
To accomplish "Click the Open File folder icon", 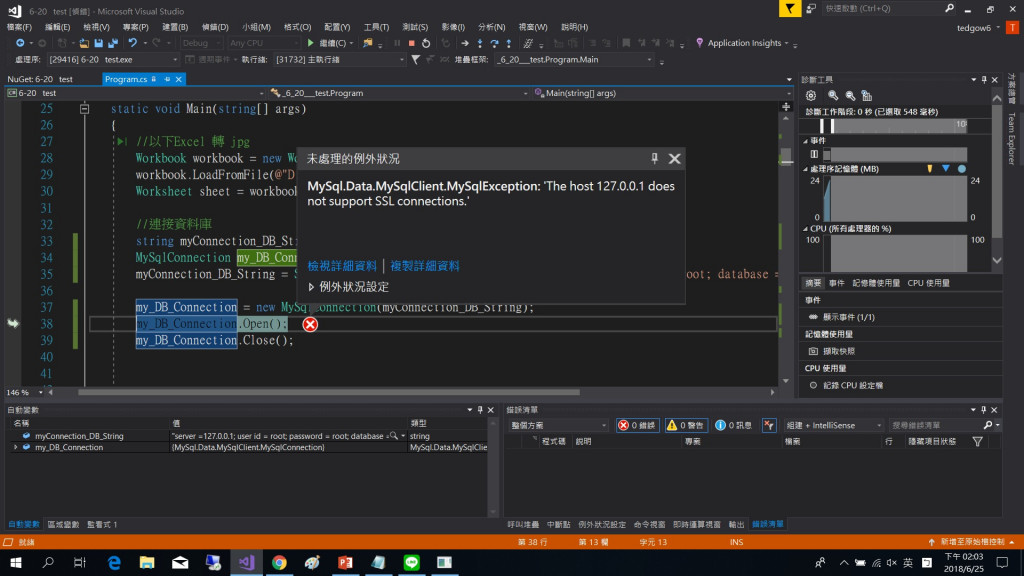I will point(84,43).
